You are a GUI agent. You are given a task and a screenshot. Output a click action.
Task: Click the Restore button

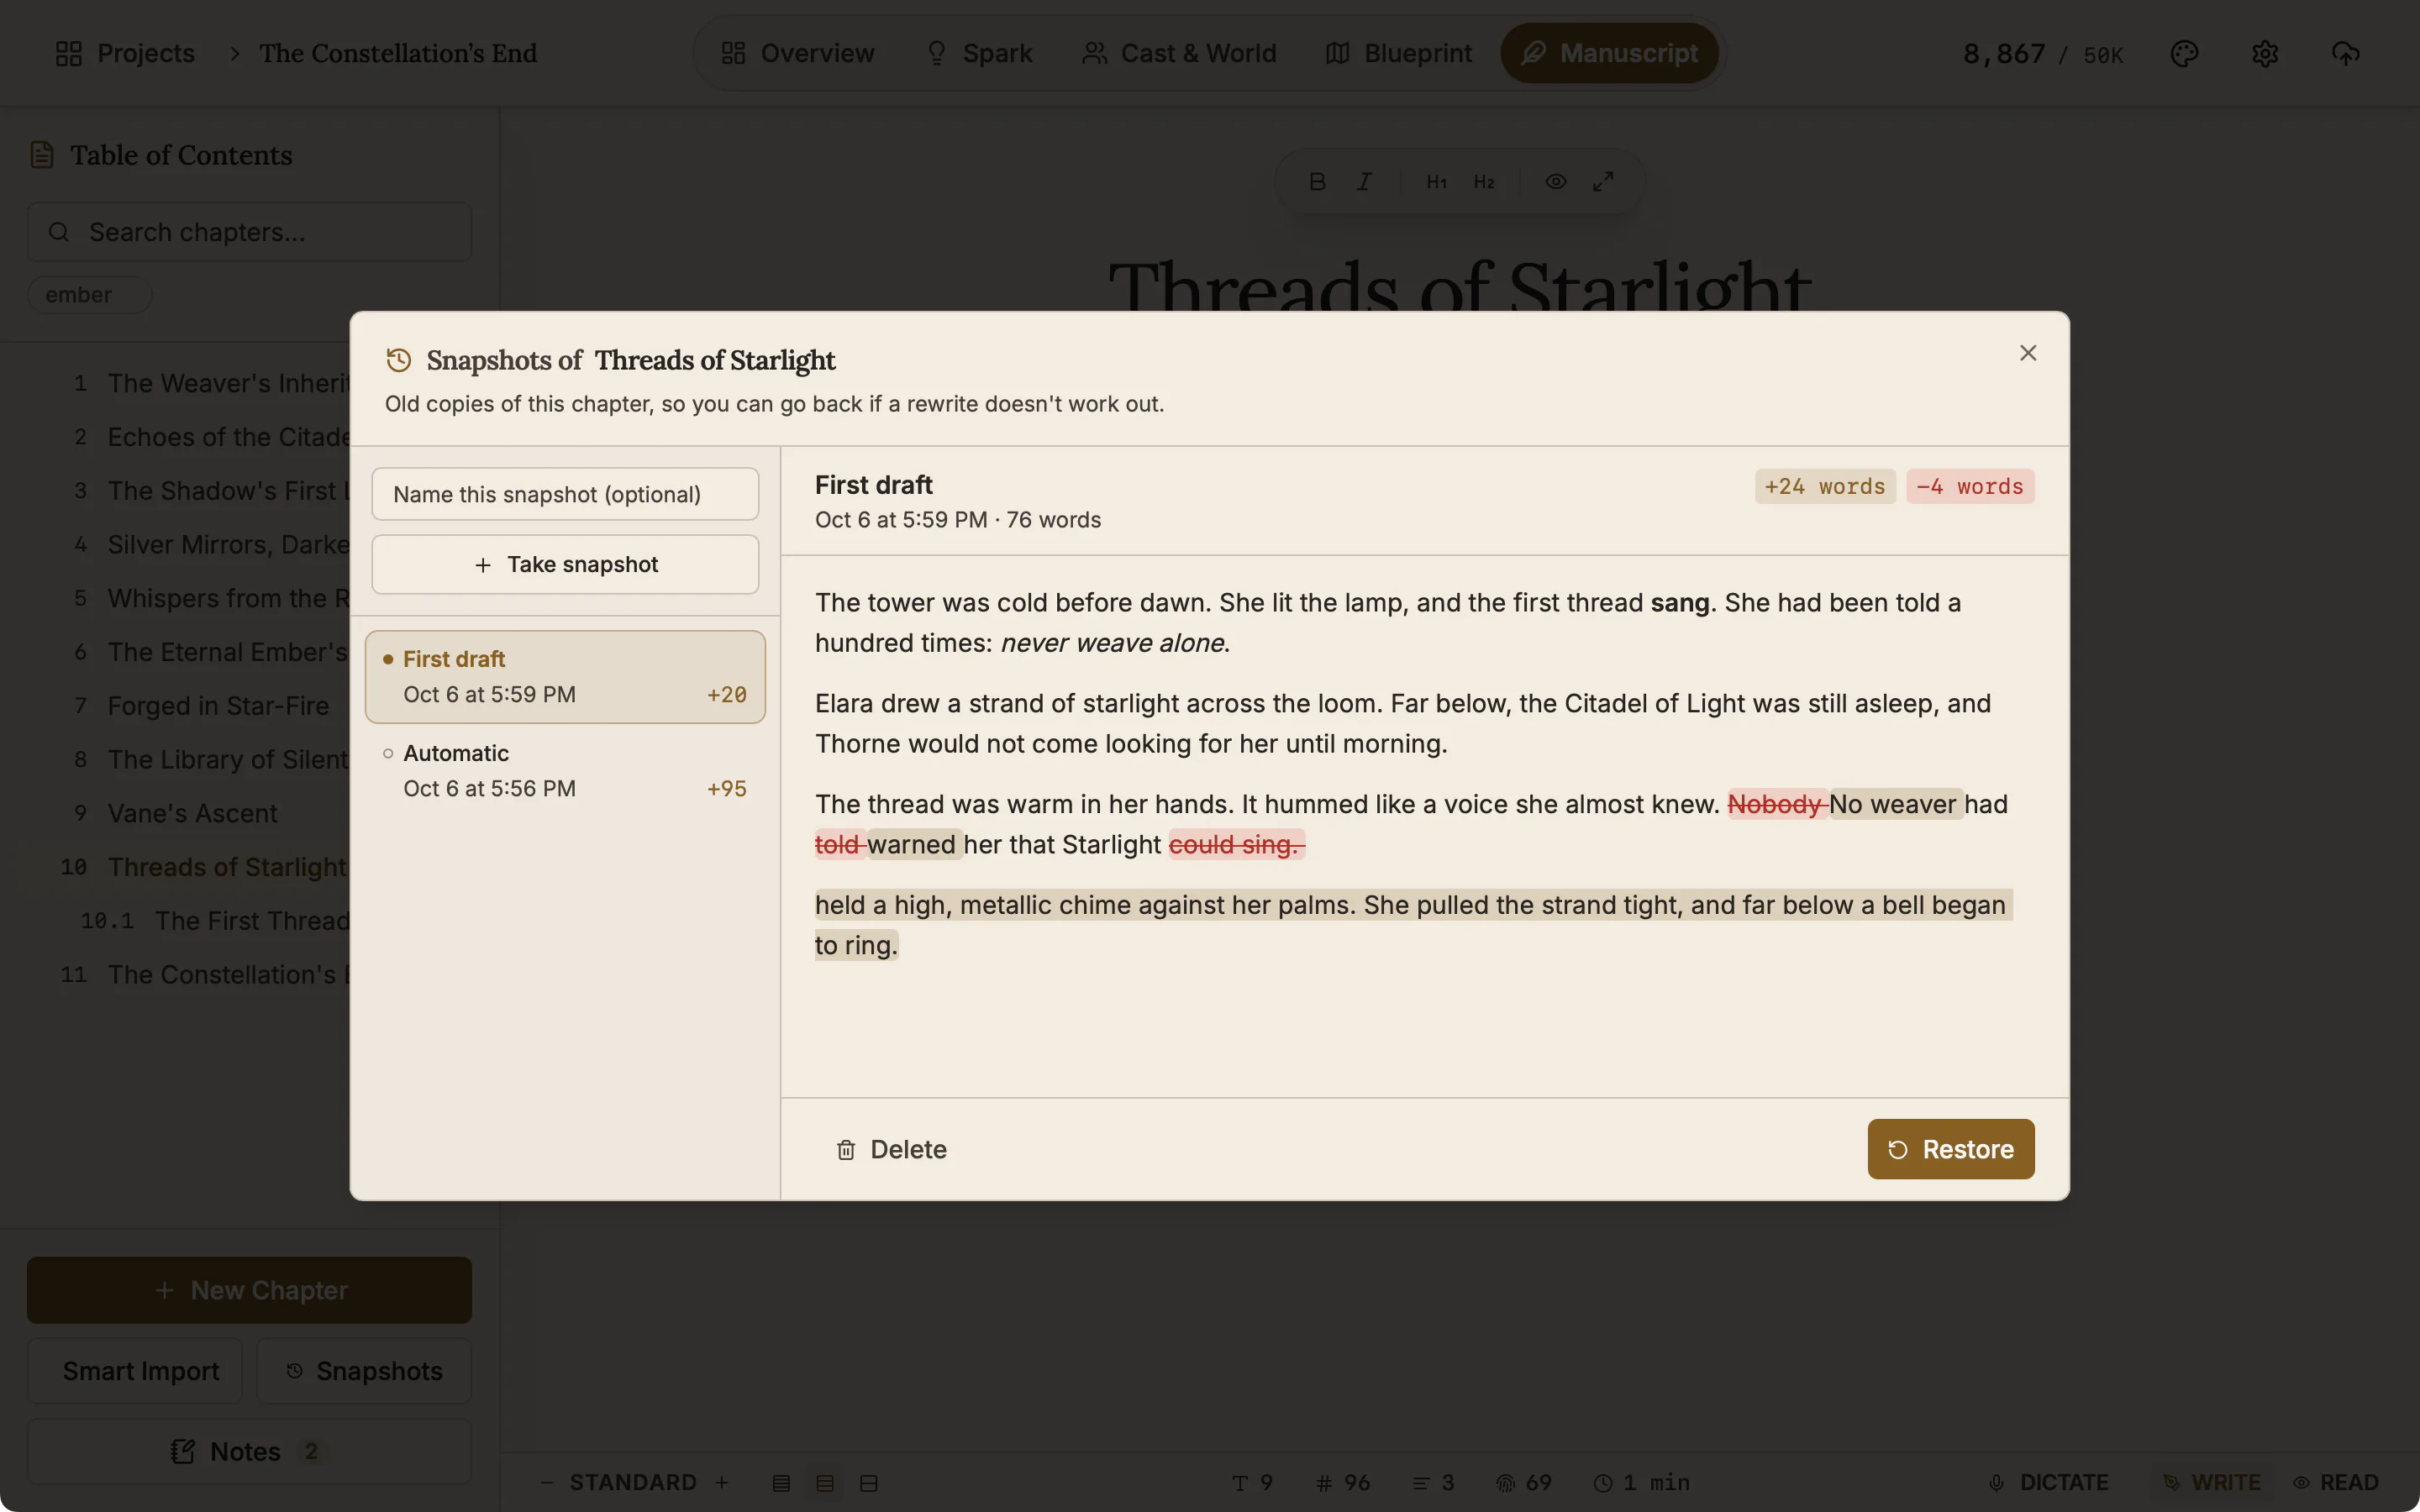(x=1950, y=1149)
